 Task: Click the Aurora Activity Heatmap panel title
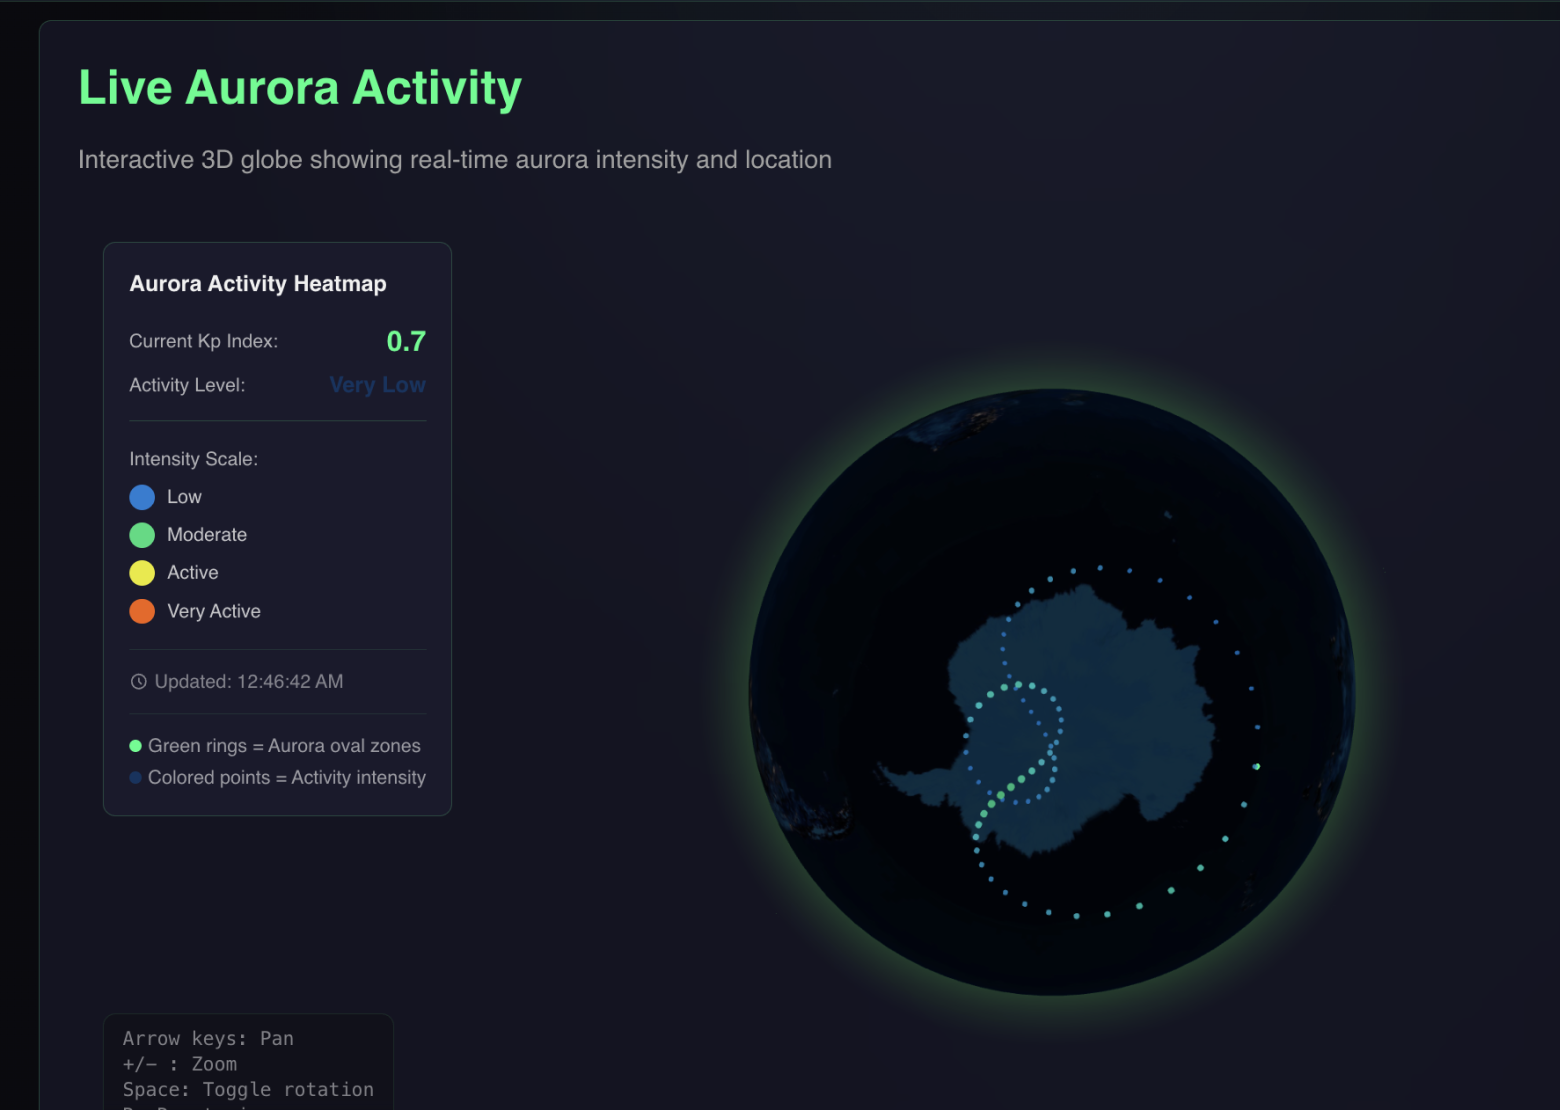[x=257, y=283]
